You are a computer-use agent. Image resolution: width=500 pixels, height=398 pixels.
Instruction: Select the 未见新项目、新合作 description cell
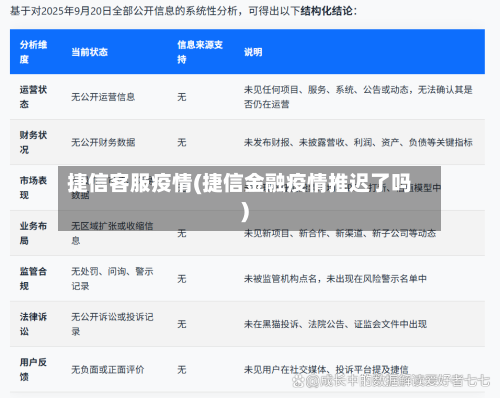[340, 233]
